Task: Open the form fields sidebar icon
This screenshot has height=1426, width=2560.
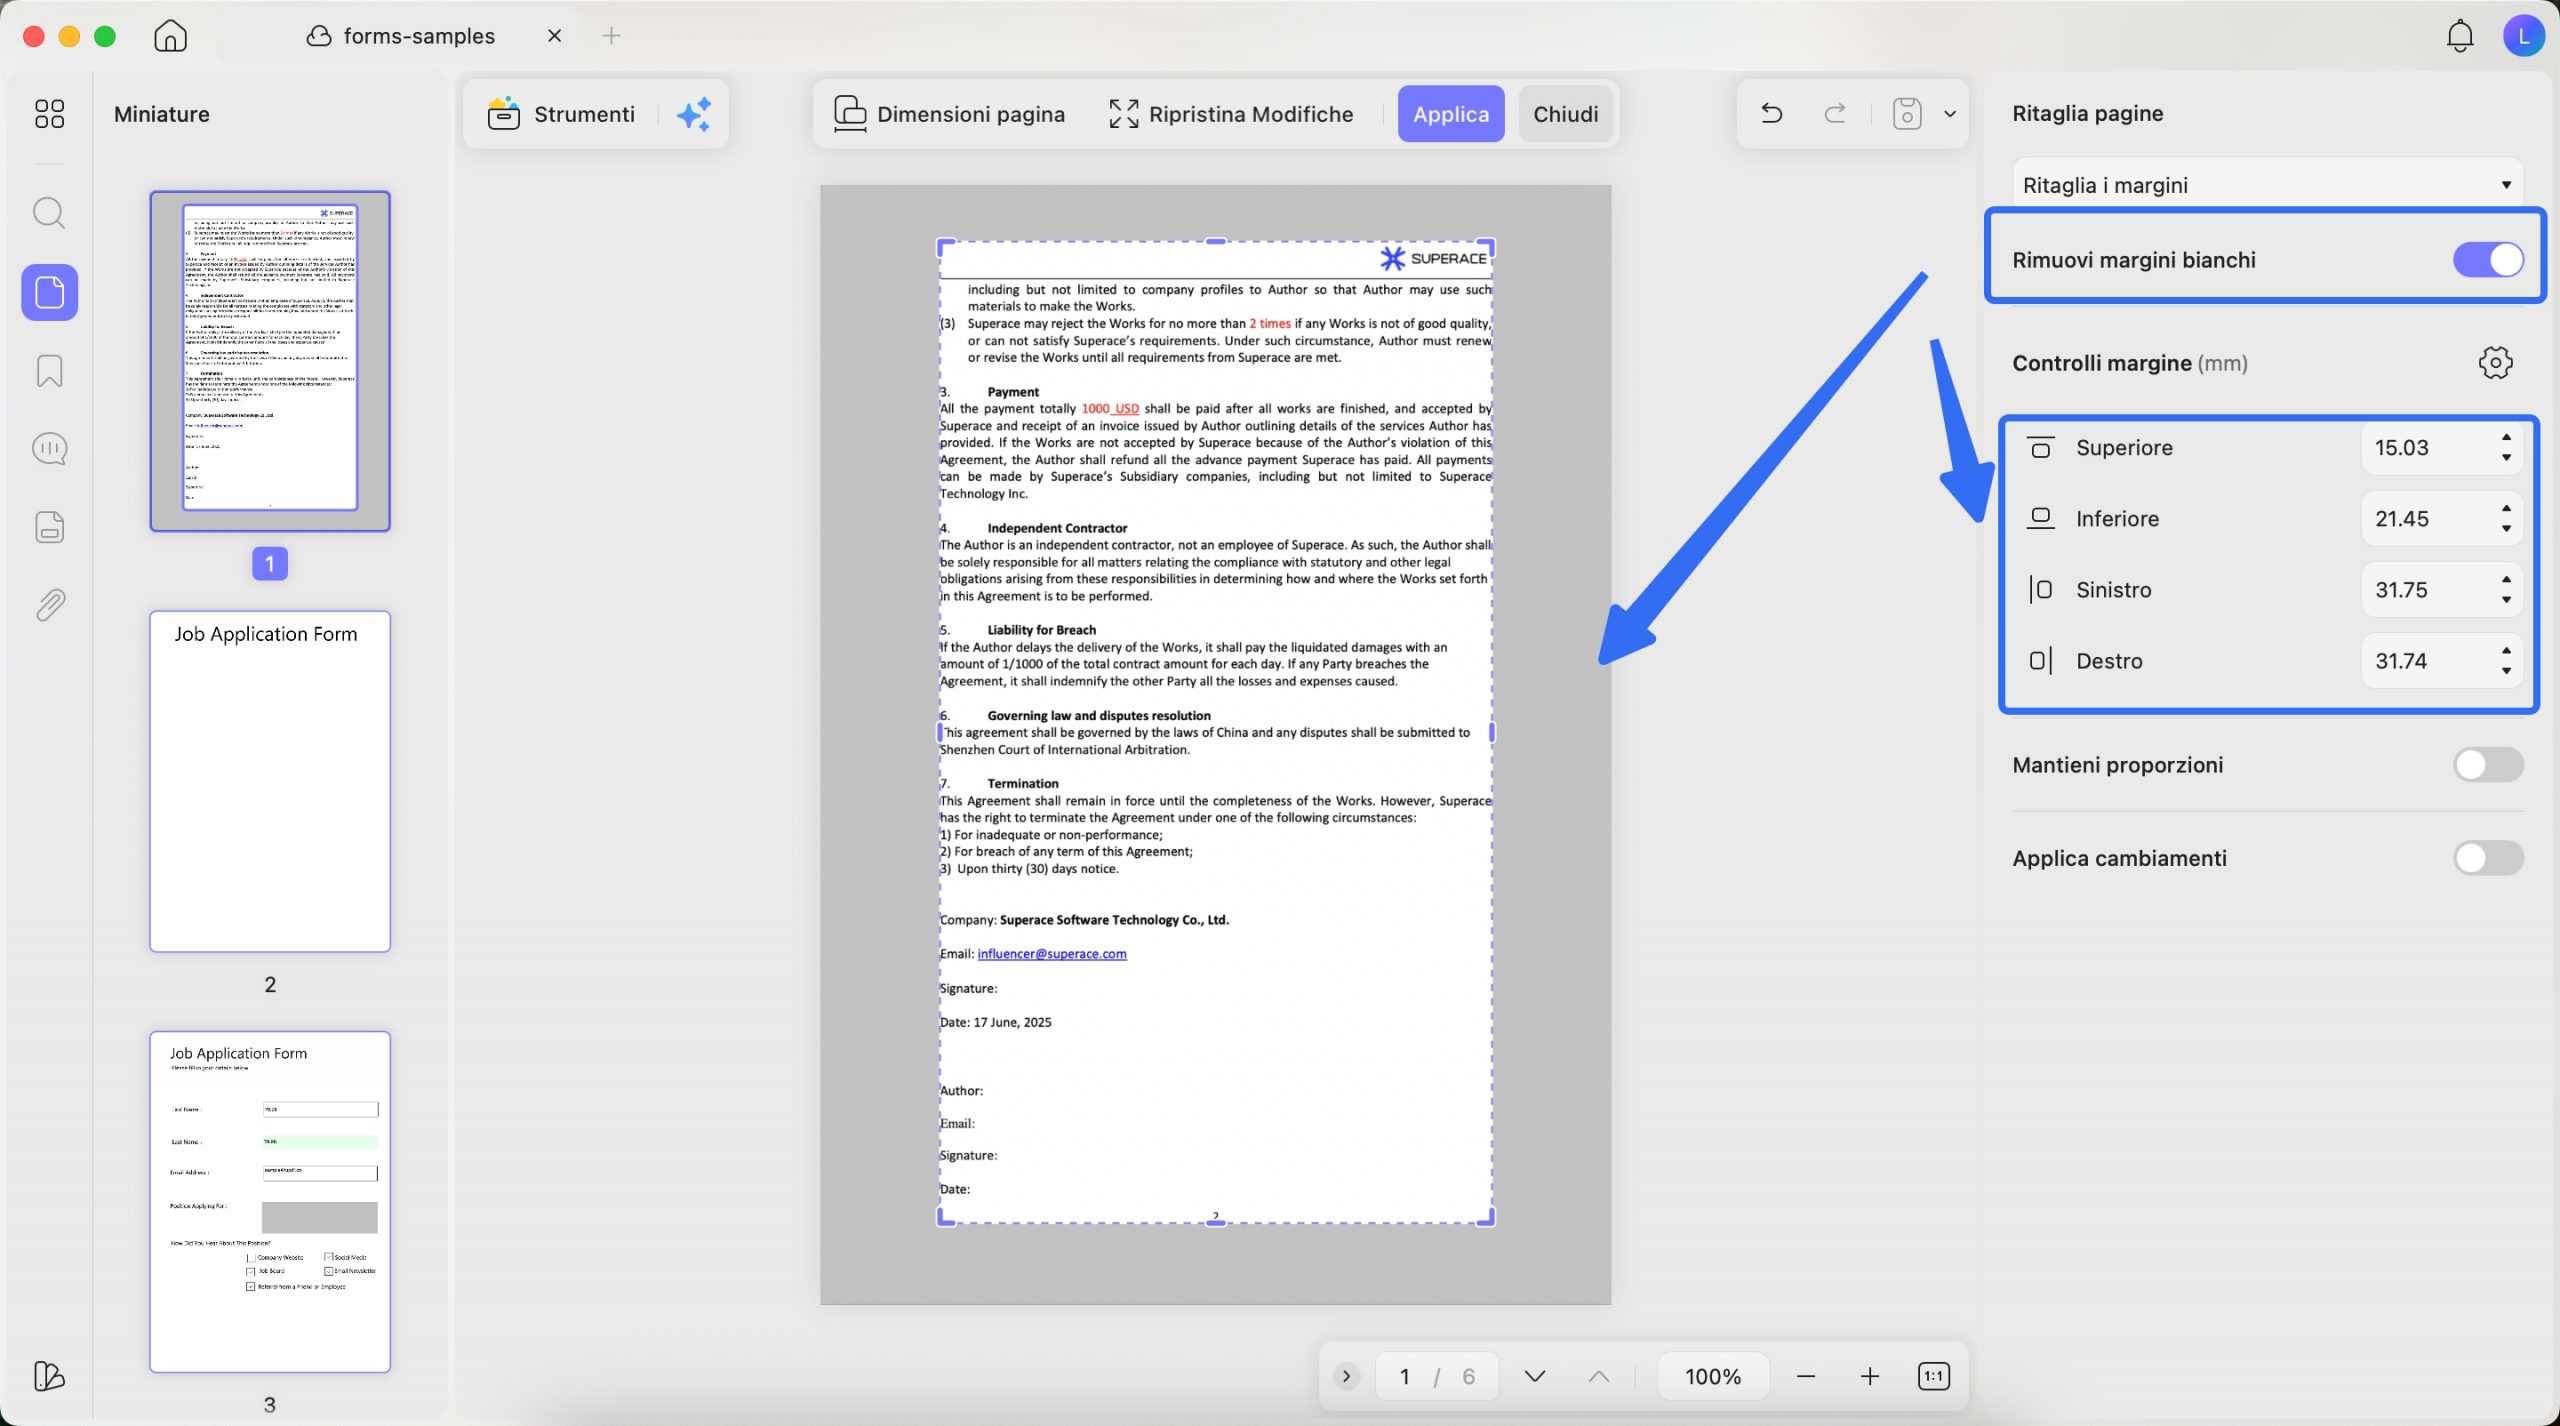Action: [x=50, y=527]
